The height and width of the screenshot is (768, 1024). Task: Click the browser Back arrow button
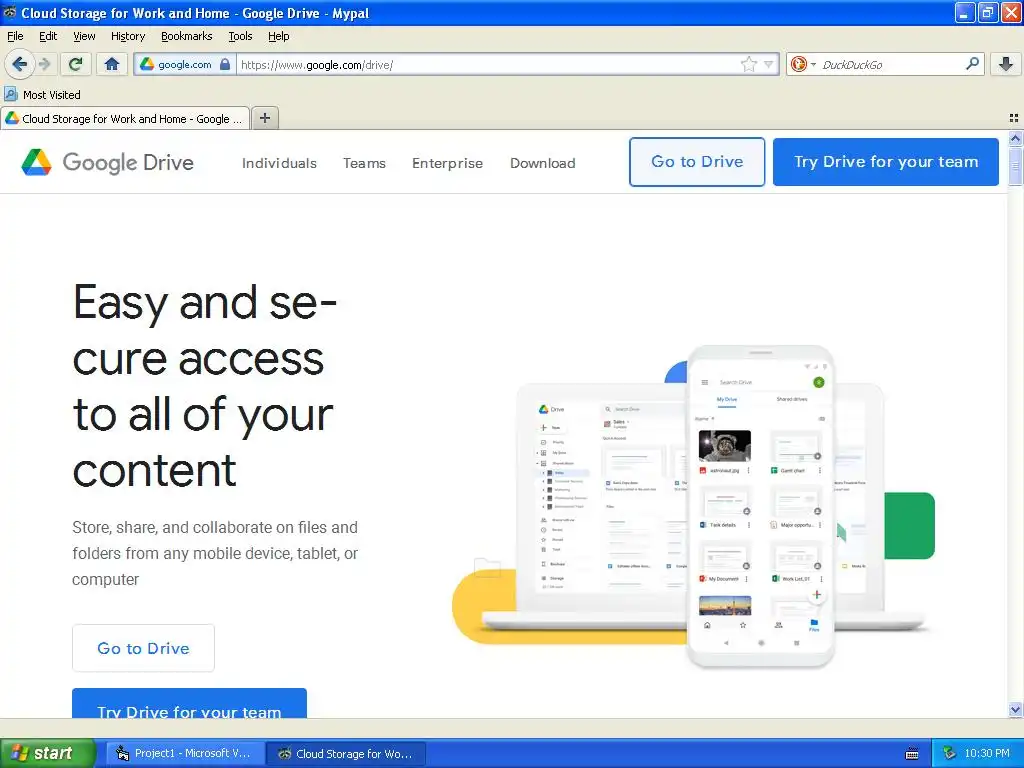(19, 64)
